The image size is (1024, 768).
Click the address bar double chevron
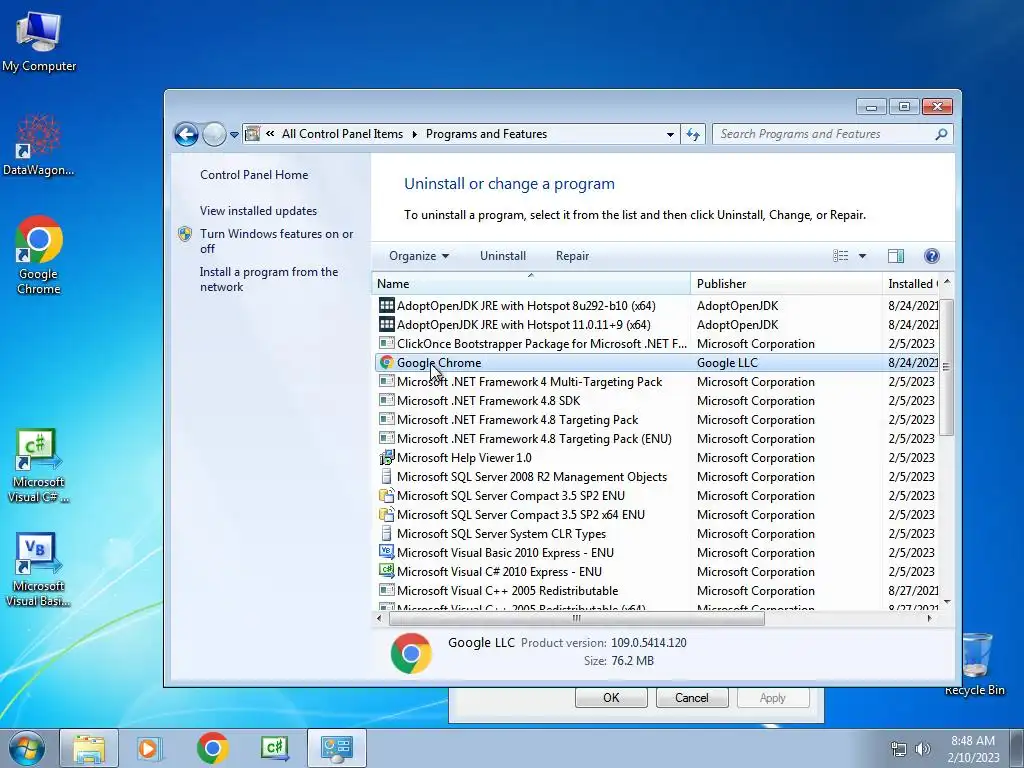tap(270, 134)
